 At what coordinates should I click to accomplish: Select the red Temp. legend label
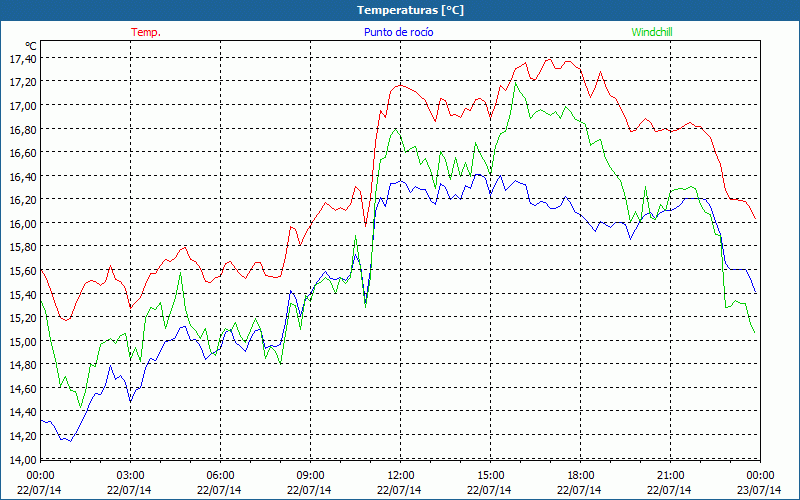146,32
